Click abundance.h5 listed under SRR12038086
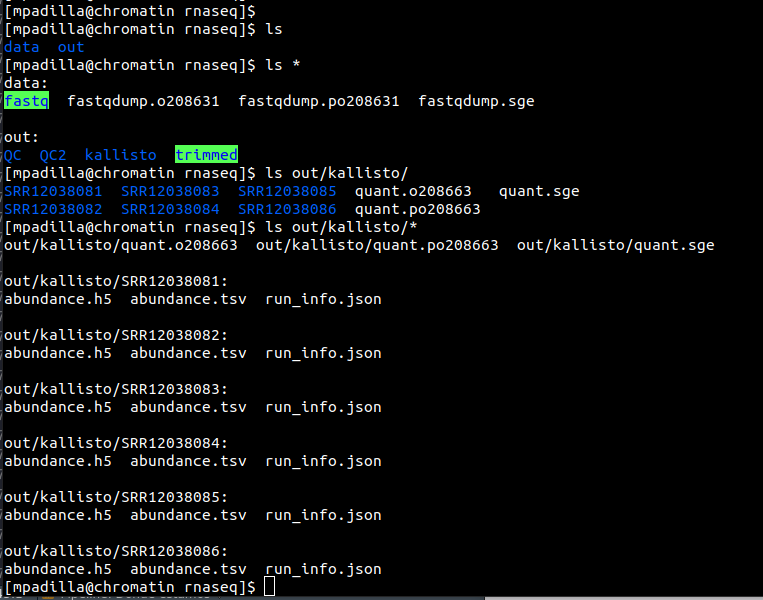Screen dimensions: 763x600 click(x=57, y=569)
